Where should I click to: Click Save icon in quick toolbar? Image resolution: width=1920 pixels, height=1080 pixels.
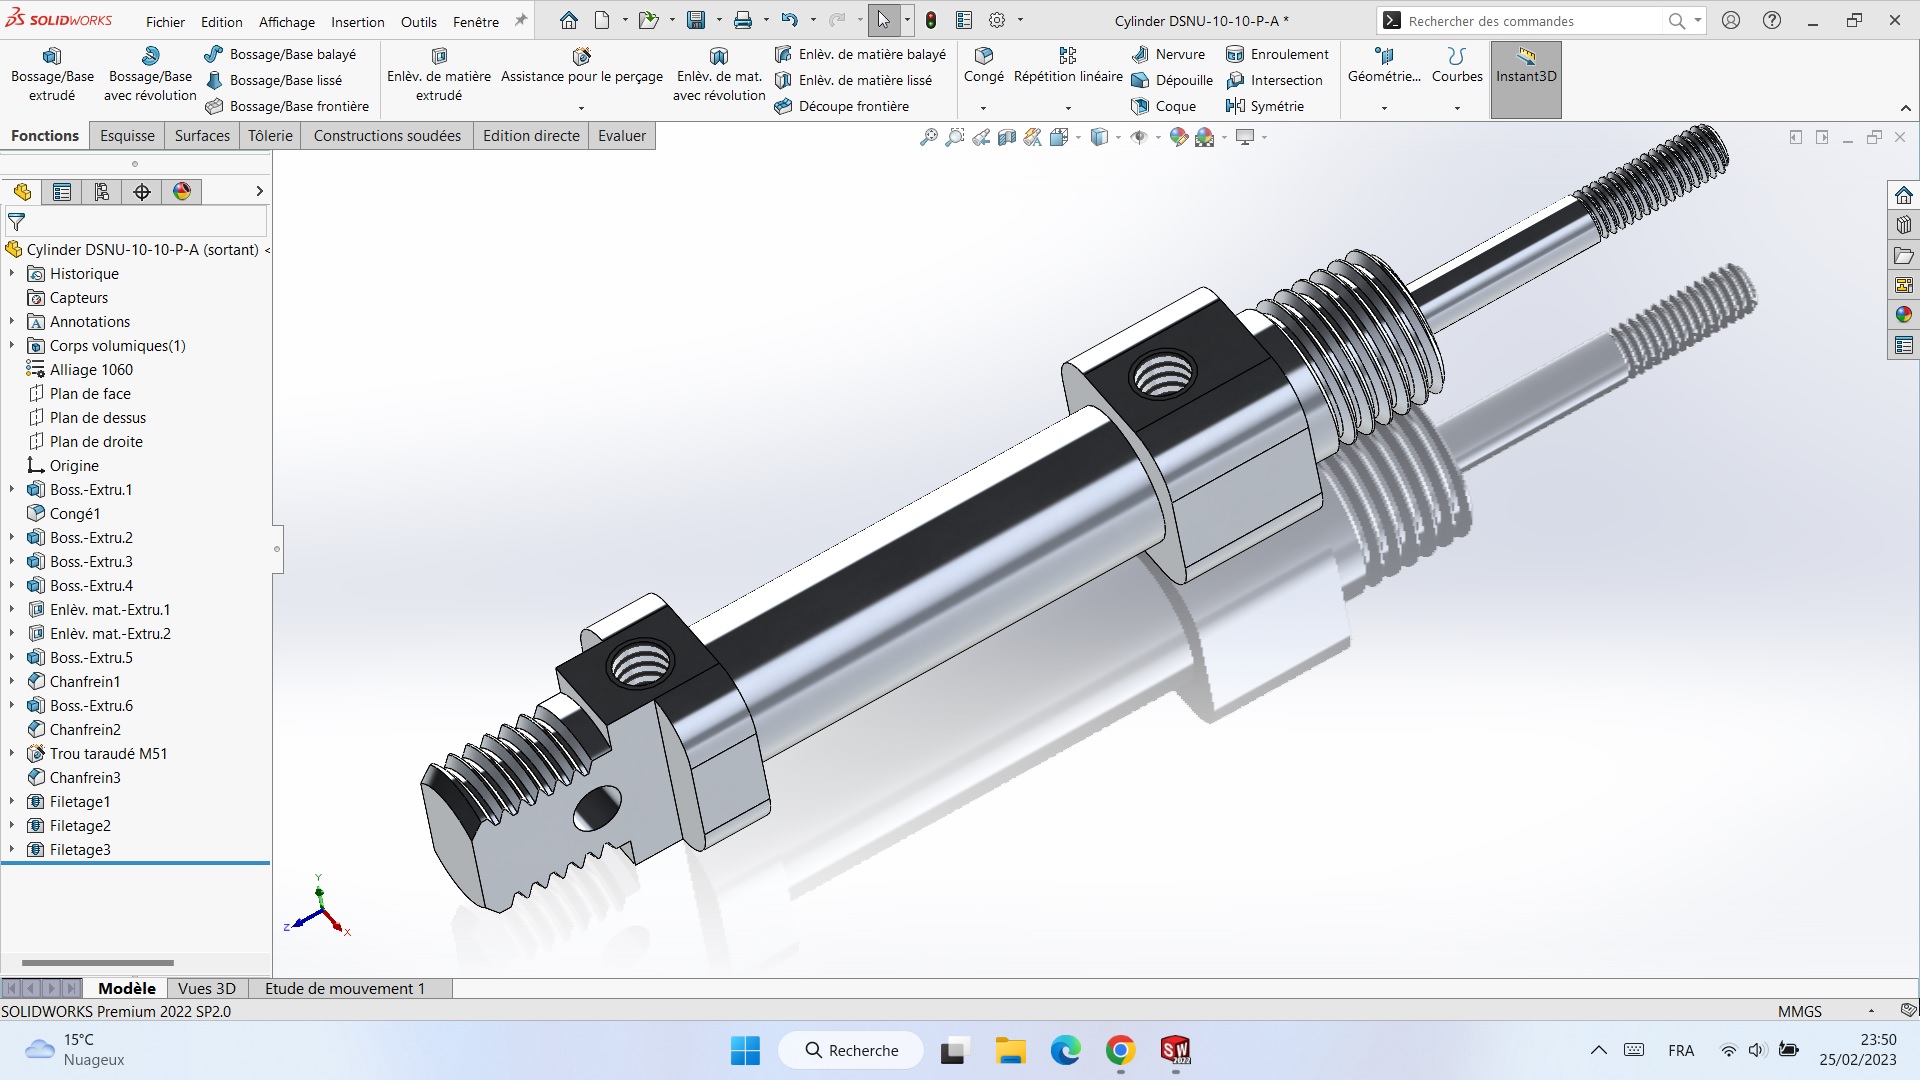click(x=696, y=20)
